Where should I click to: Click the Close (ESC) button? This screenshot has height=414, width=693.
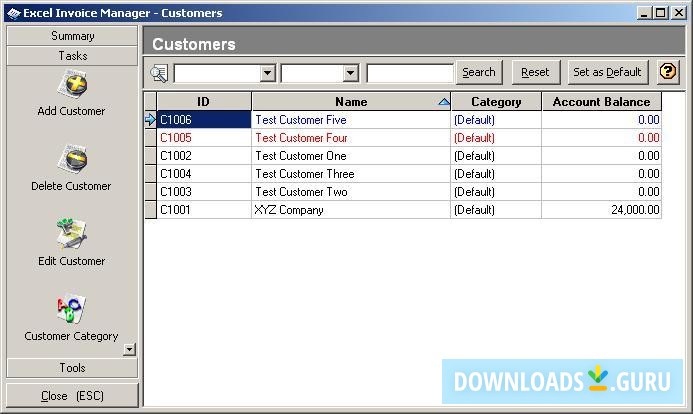[72, 395]
